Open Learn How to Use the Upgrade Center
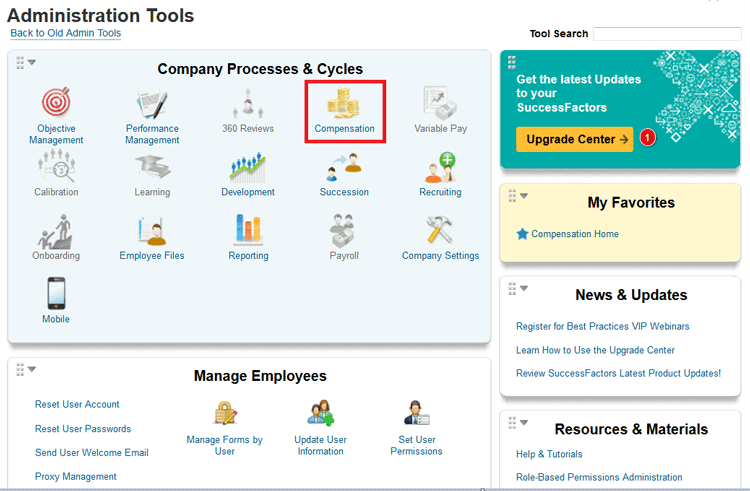750x491 pixels. point(595,350)
